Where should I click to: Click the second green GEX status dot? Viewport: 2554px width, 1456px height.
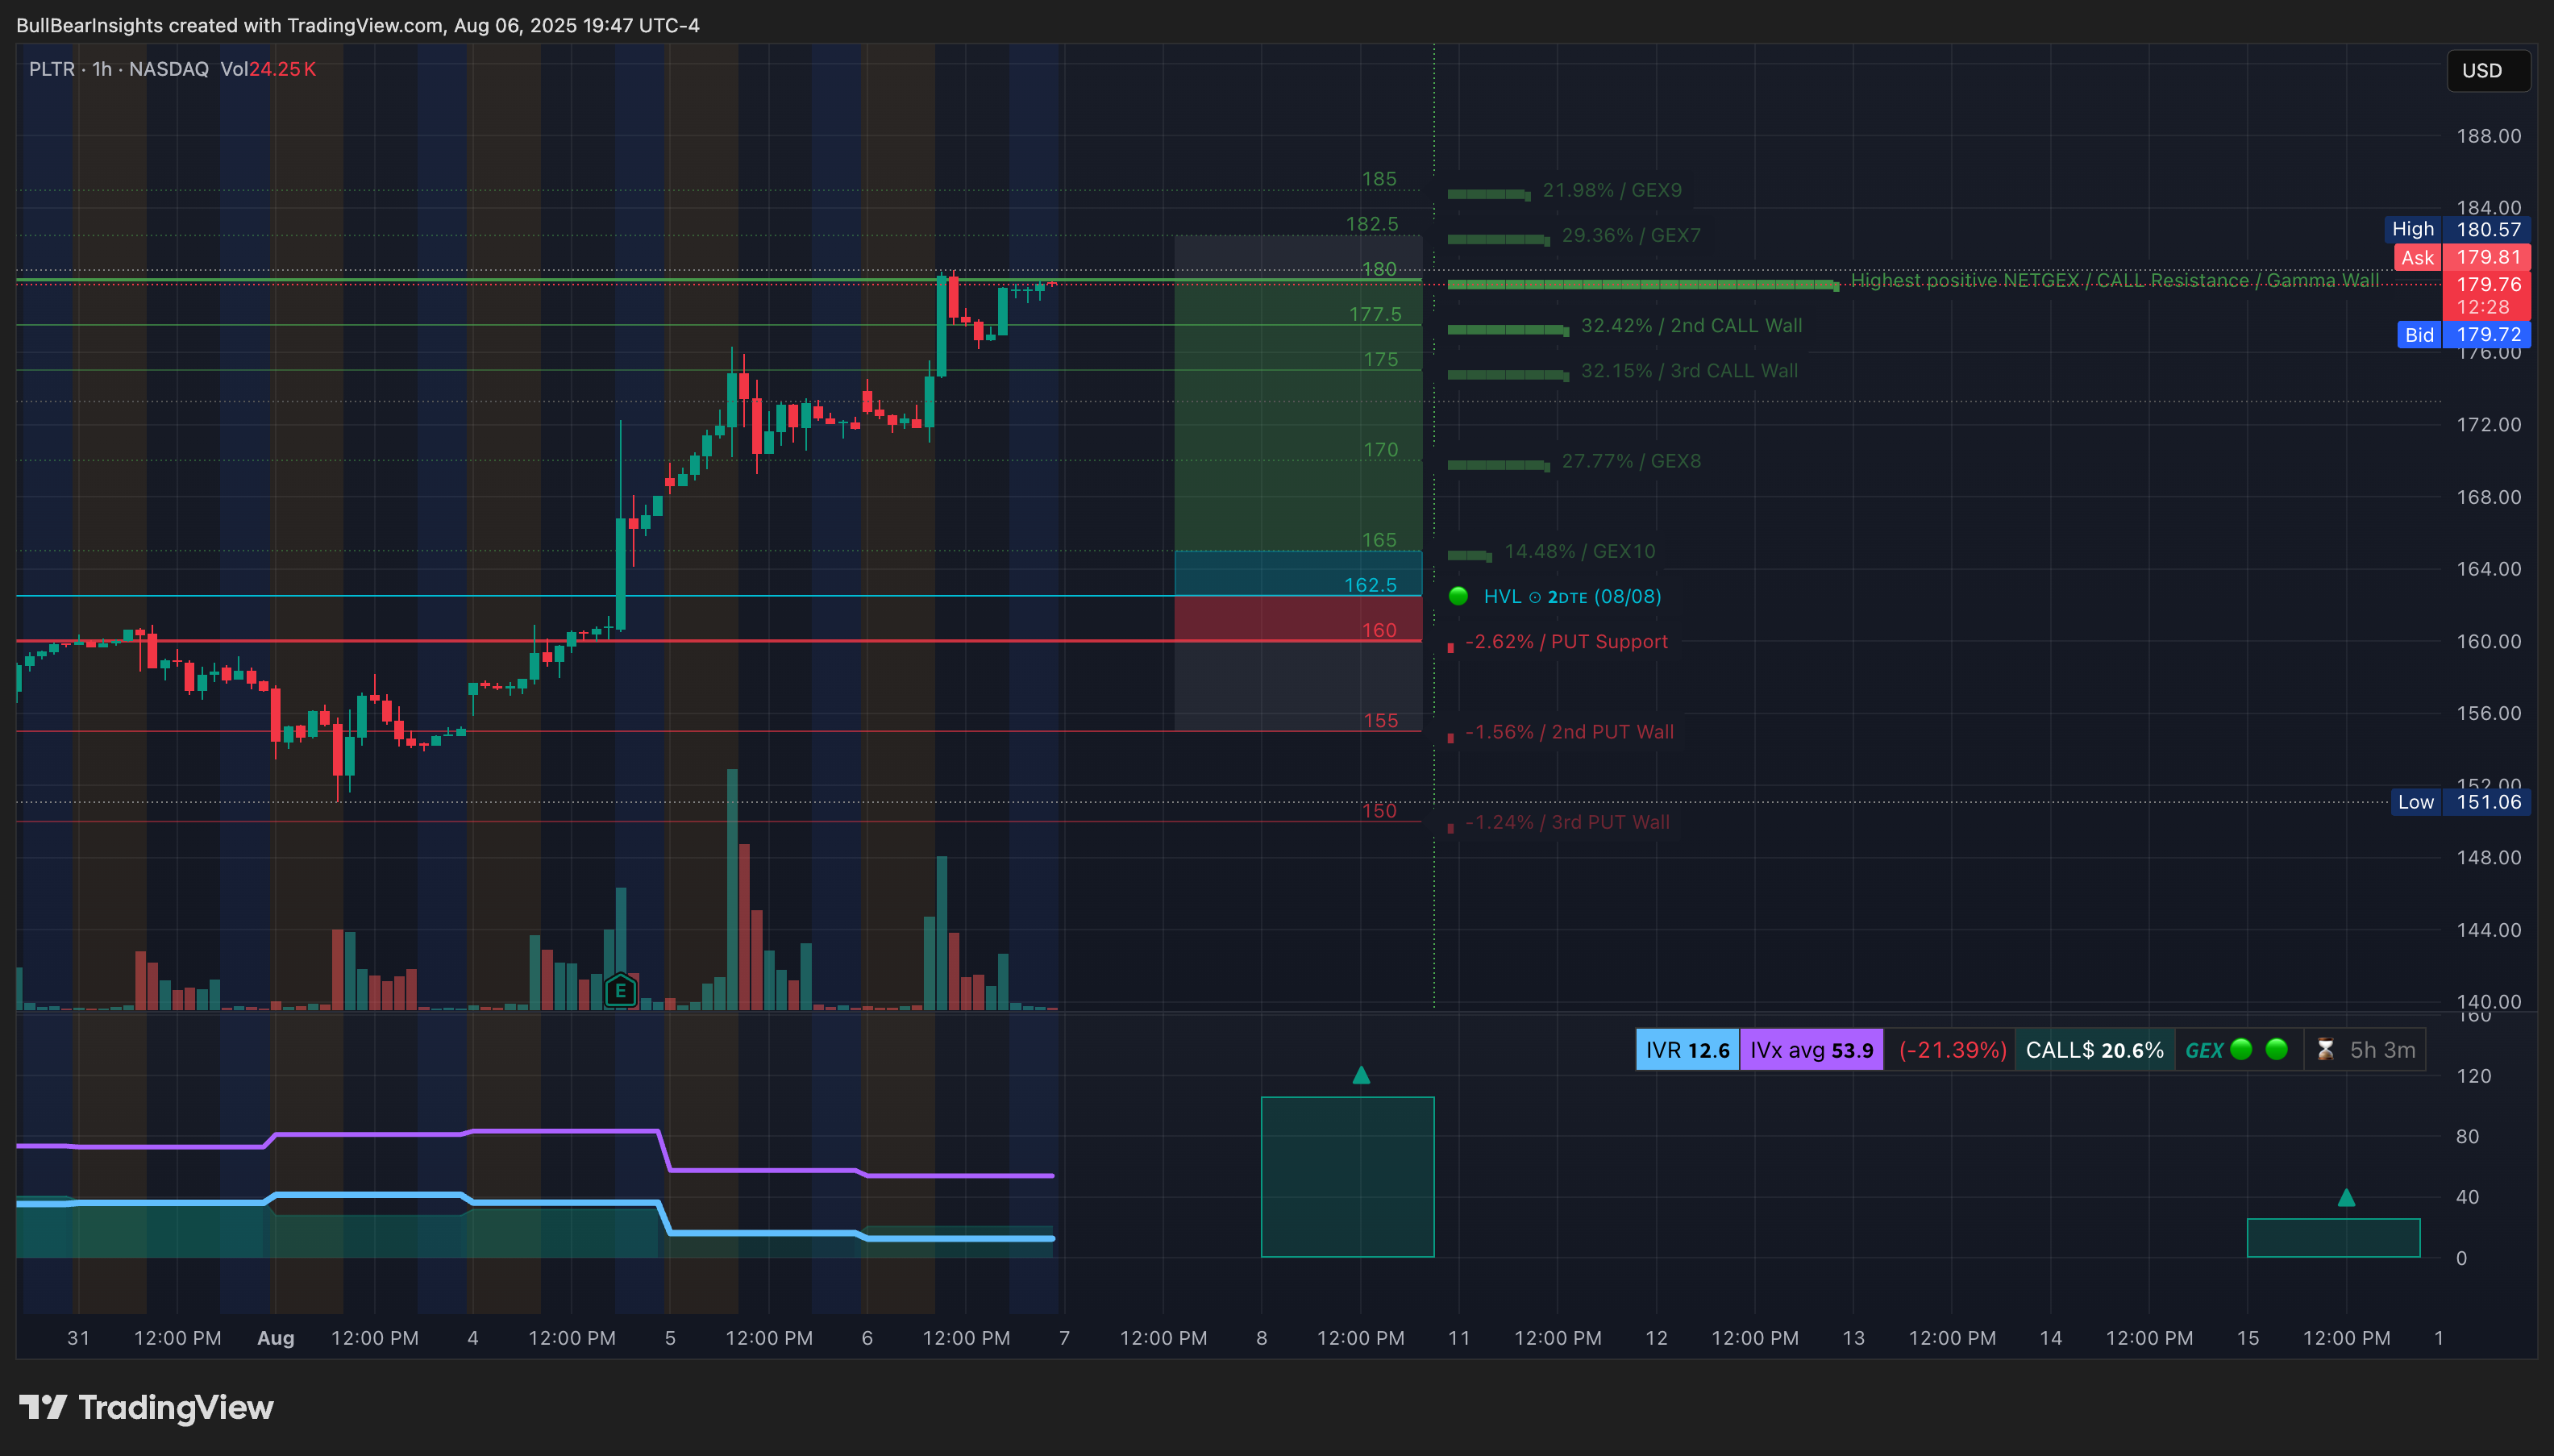2277,1049
